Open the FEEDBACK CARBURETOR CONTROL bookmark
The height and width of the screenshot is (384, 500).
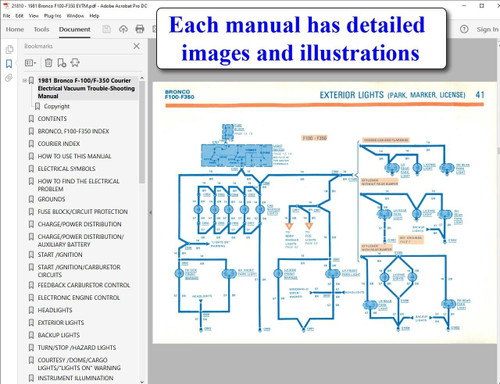(x=84, y=285)
